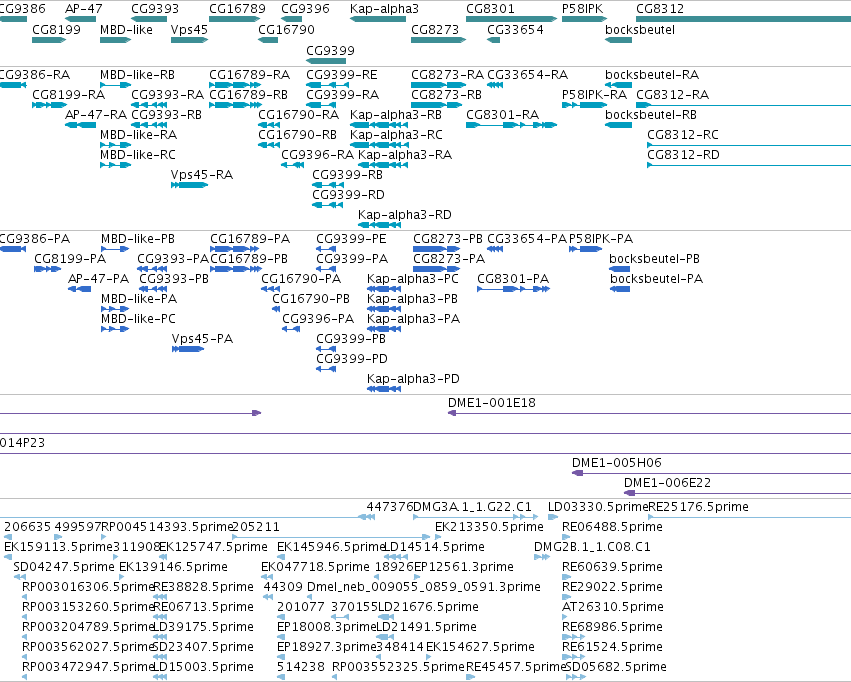The width and height of the screenshot is (851, 682).
Task: Click the SD05682.5prime EST label
Action: pos(616,667)
